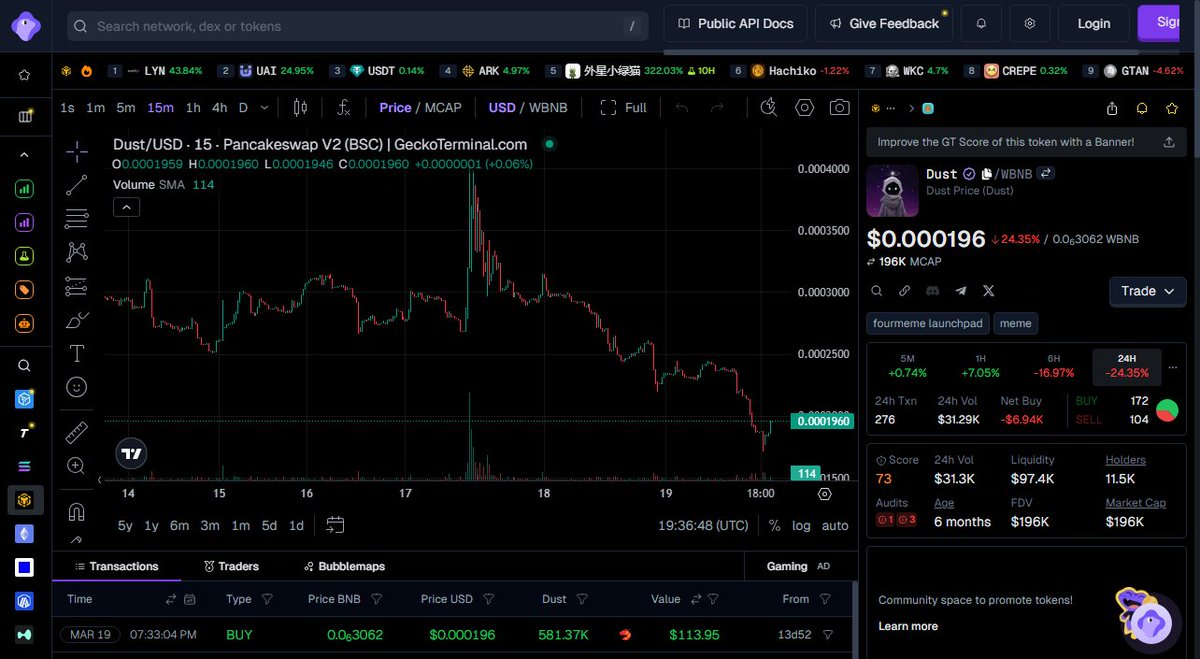The width and height of the screenshot is (1200, 659).
Task: Open the From column filter
Action: point(825,599)
